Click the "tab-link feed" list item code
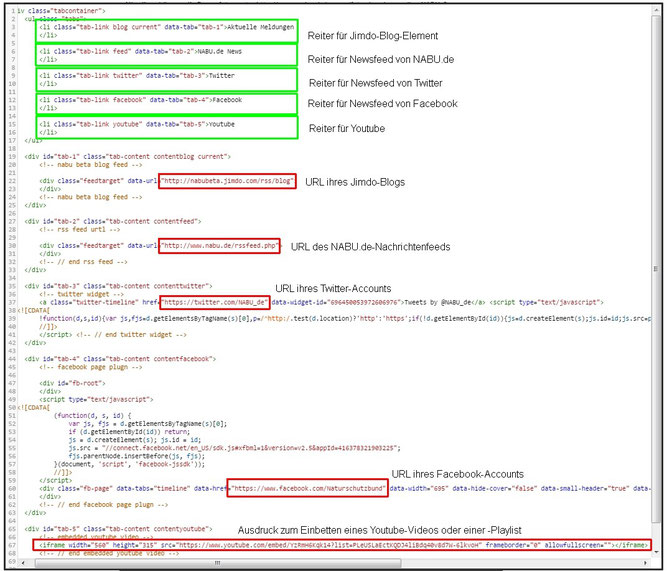 (x=167, y=55)
